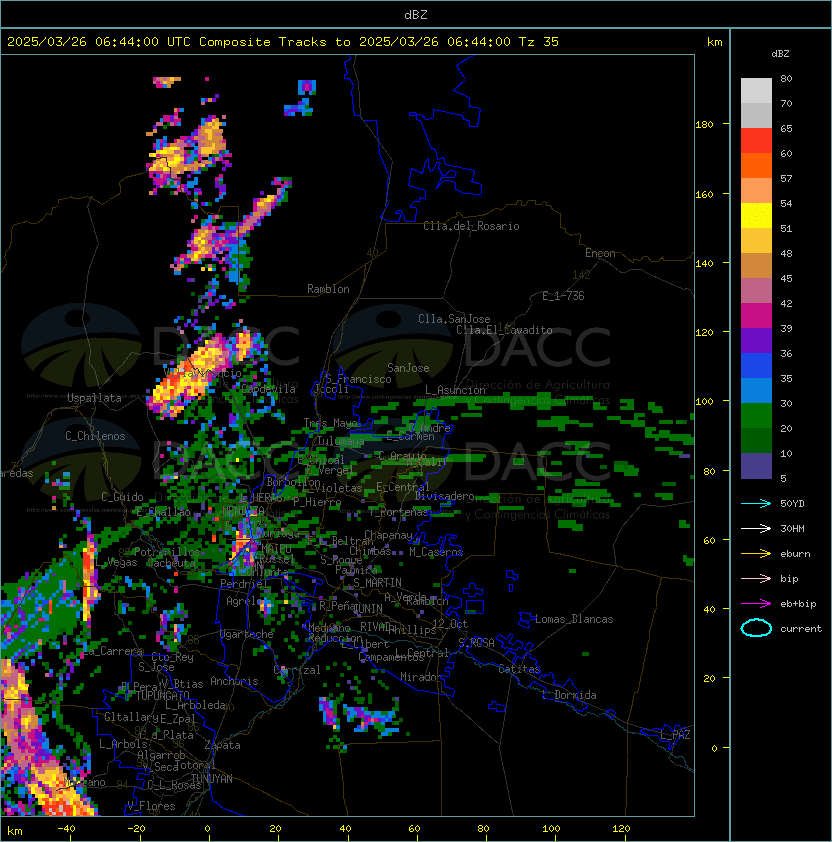
Task: Select the 'Encon' map label
Action: (600, 253)
